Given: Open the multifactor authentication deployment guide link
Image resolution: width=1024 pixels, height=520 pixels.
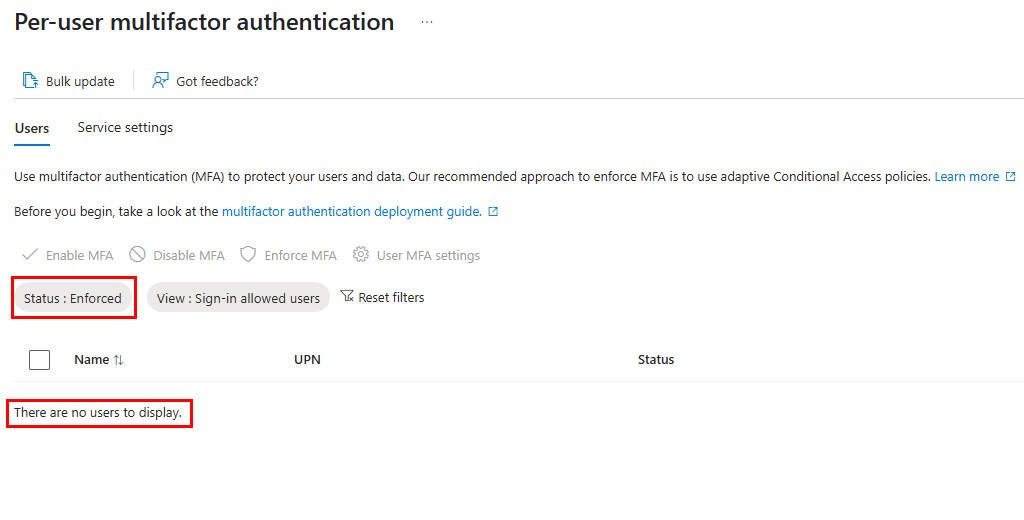Looking at the screenshot, I should (x=351, y=212).
